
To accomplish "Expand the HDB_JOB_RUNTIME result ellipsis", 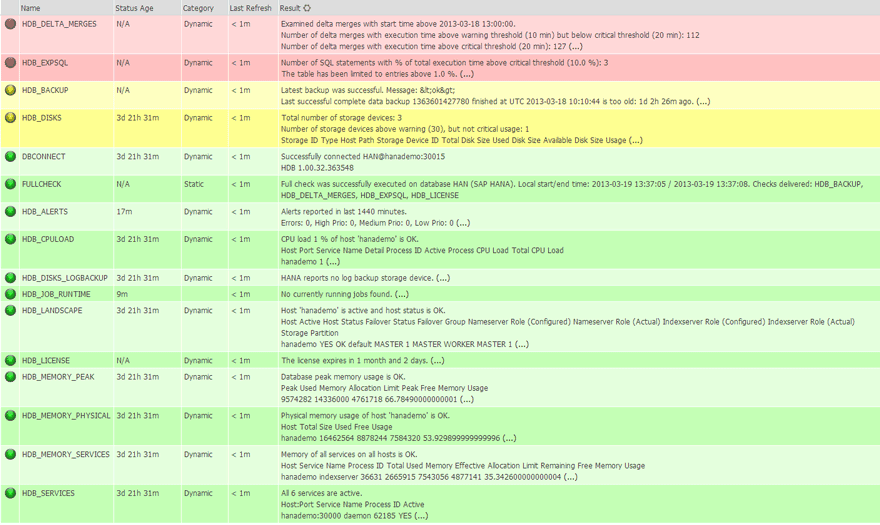I will (x=401, y=294).
